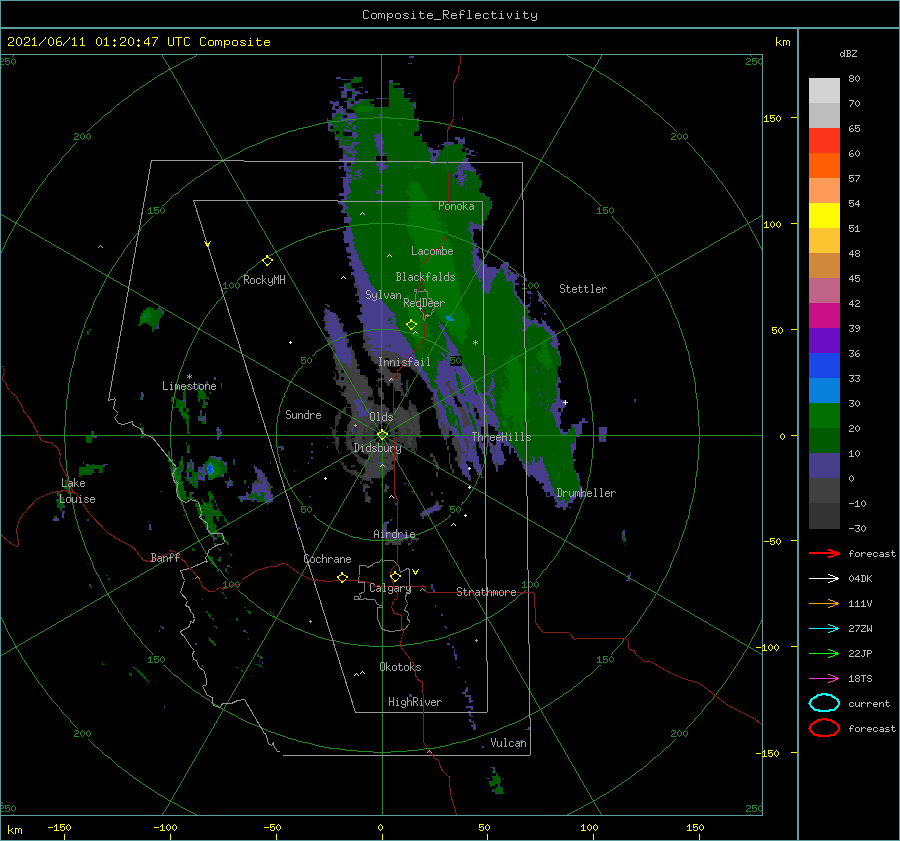Viewport: 900px width, 841px height.
Task: Select the purple 36-39 dBZ swatch
Action: (824, 341)
